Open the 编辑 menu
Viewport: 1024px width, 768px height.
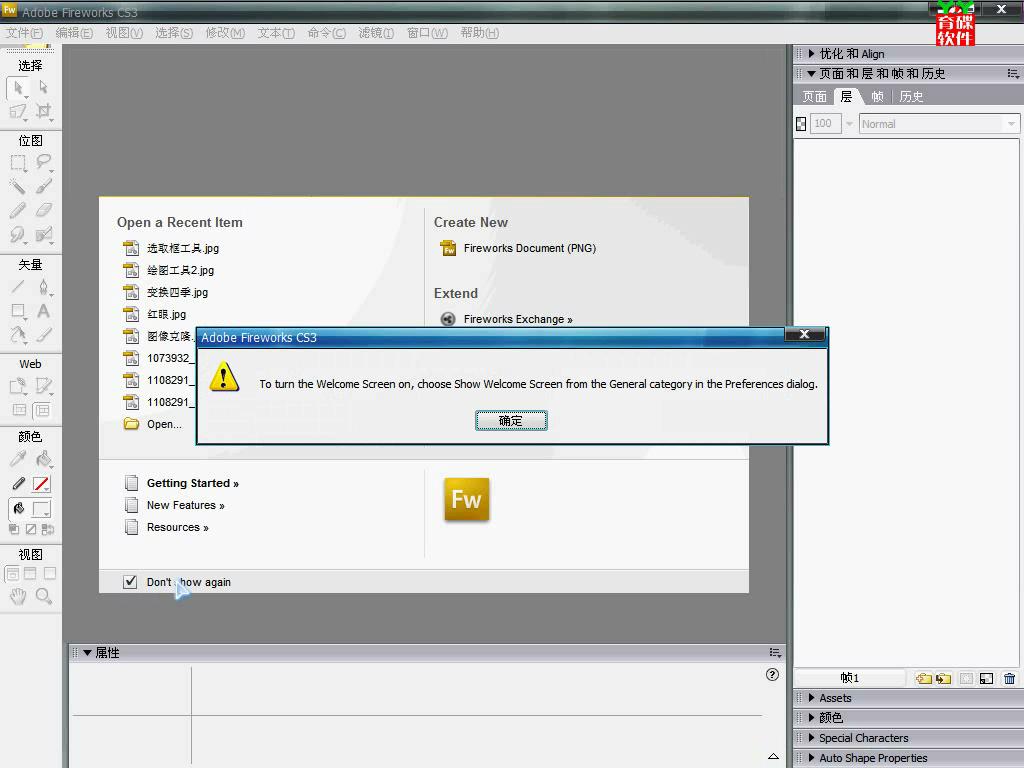tap(74, 33)
